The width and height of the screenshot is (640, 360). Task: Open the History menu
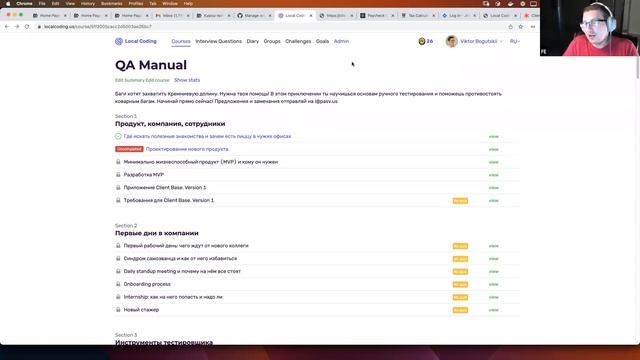[87, 4]
